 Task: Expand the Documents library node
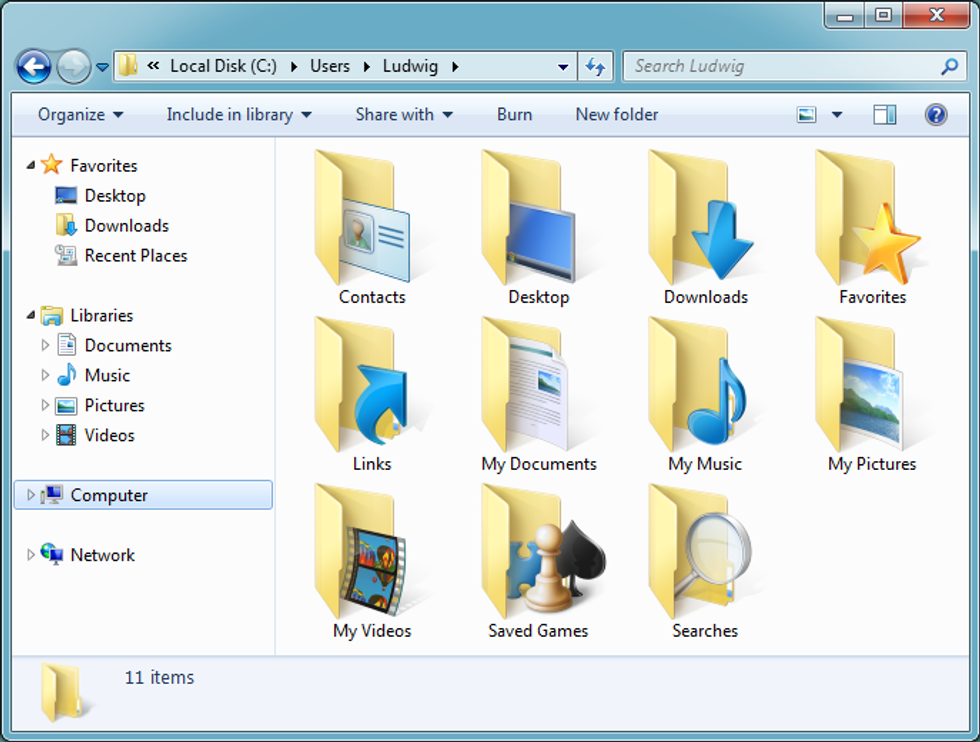point(45,346)
